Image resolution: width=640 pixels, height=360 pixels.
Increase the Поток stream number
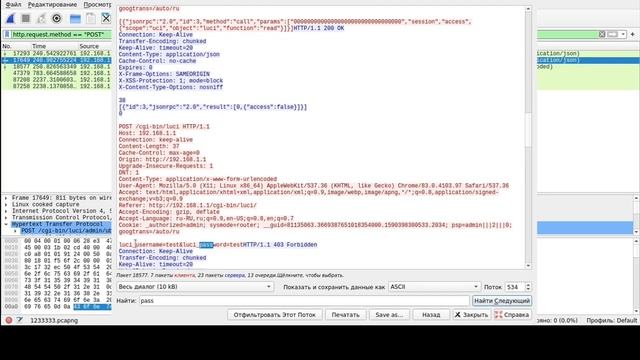tap(528, 285)
